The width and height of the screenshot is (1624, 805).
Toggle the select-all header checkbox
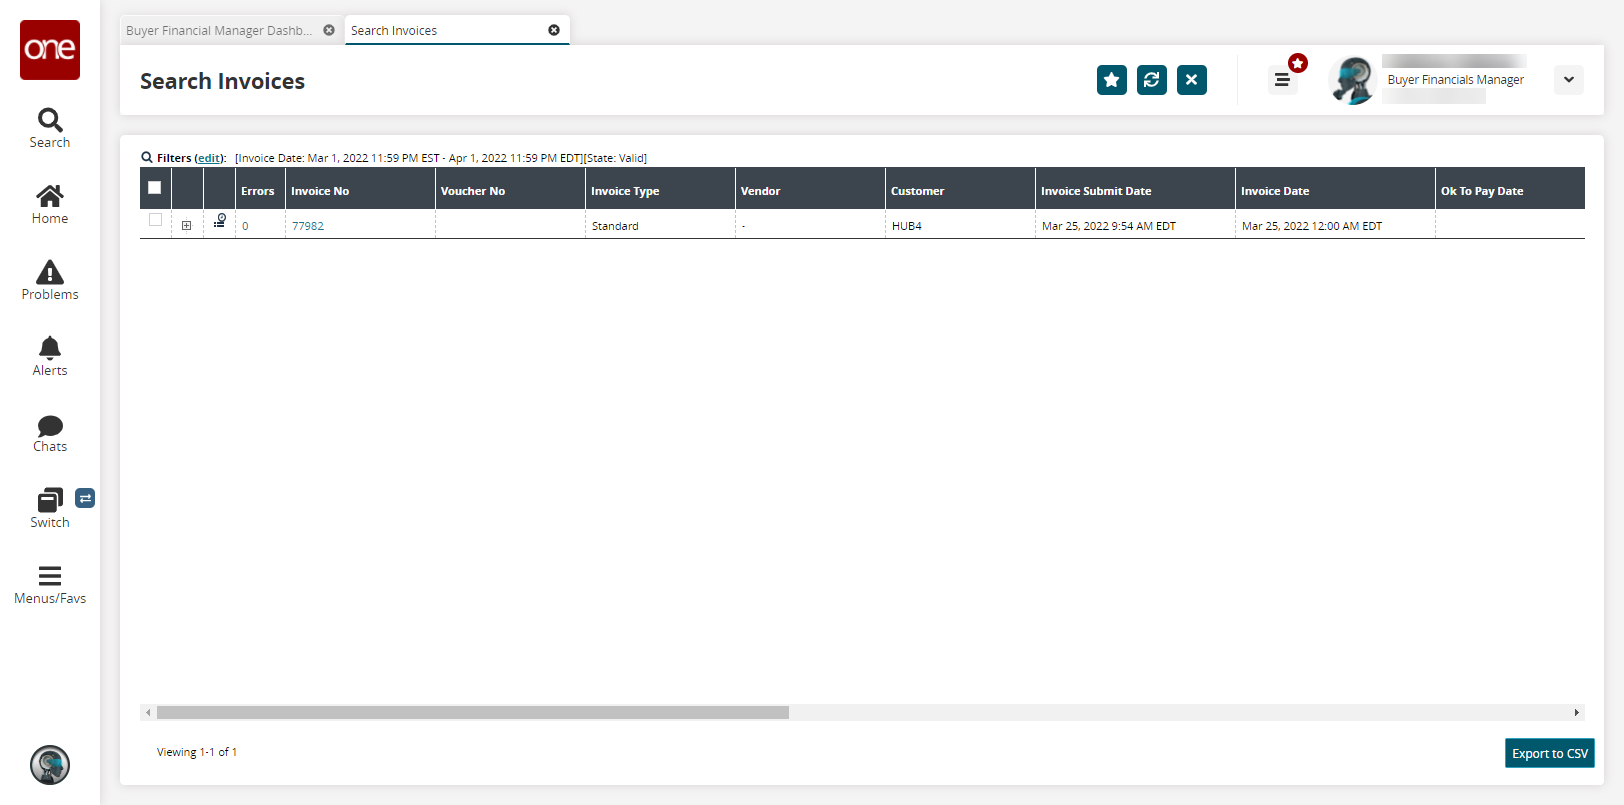point(155,188)
